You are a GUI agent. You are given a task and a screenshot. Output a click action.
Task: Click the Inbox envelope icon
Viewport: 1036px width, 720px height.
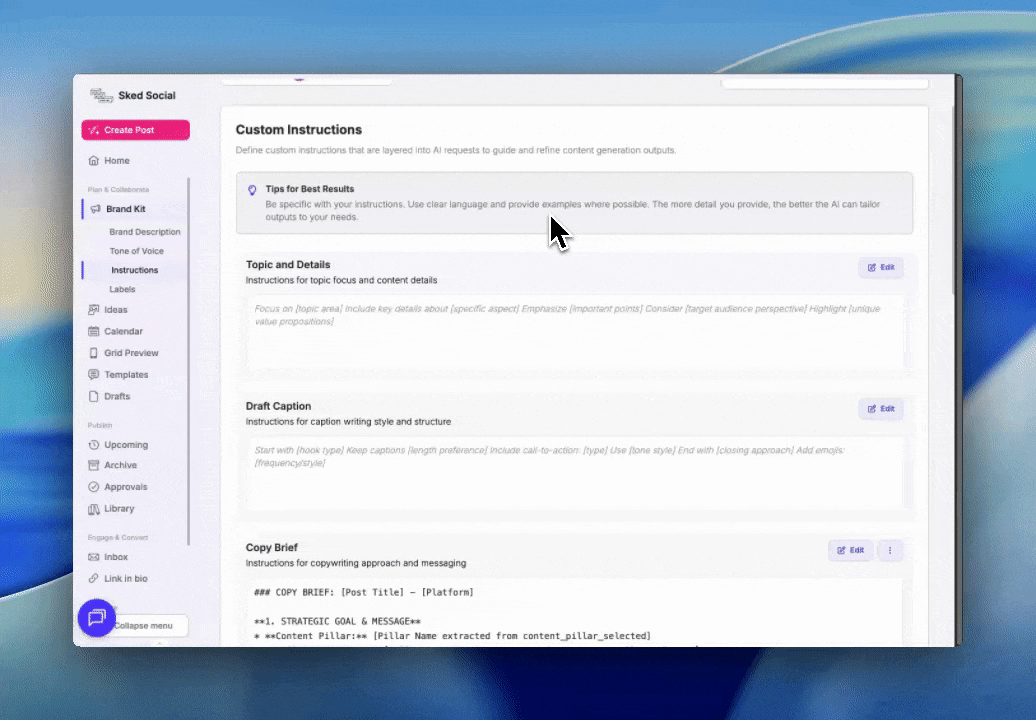(x=93, y=557)
